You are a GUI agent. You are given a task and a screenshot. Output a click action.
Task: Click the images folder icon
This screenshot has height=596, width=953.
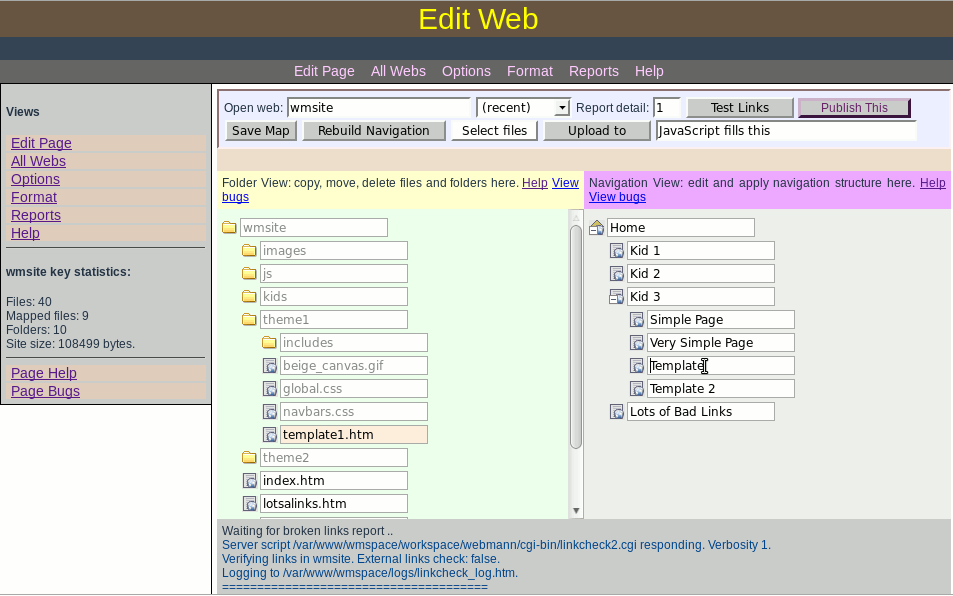point(249,251)
